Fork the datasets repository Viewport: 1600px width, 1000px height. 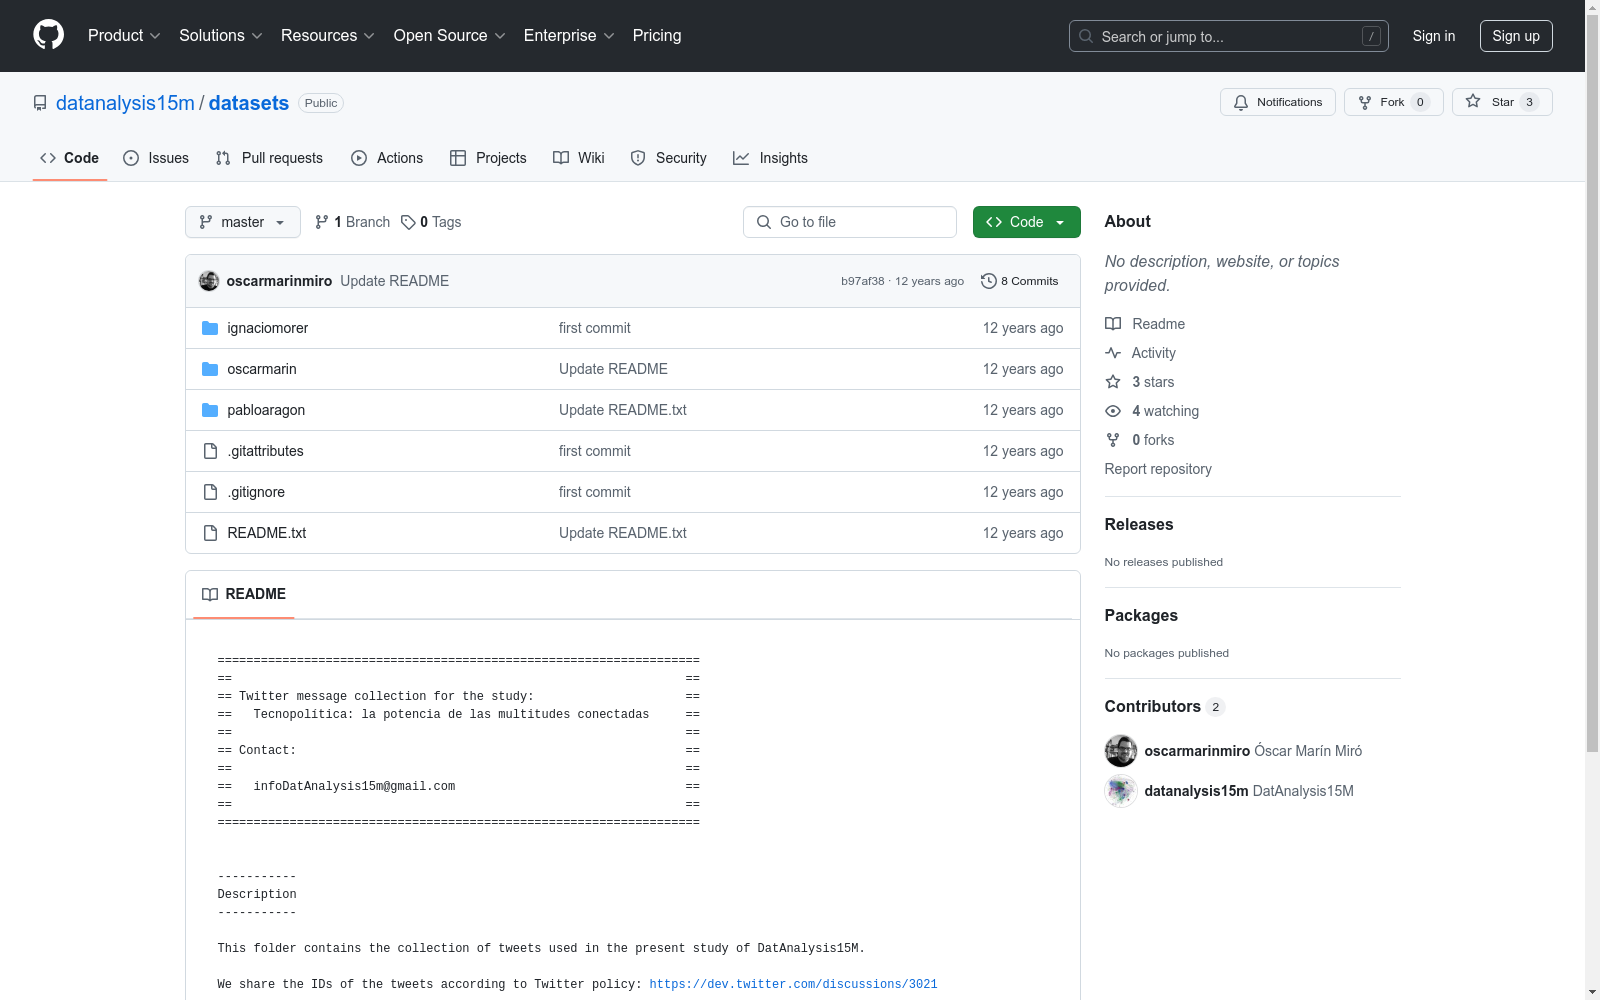coord(1394,102)
